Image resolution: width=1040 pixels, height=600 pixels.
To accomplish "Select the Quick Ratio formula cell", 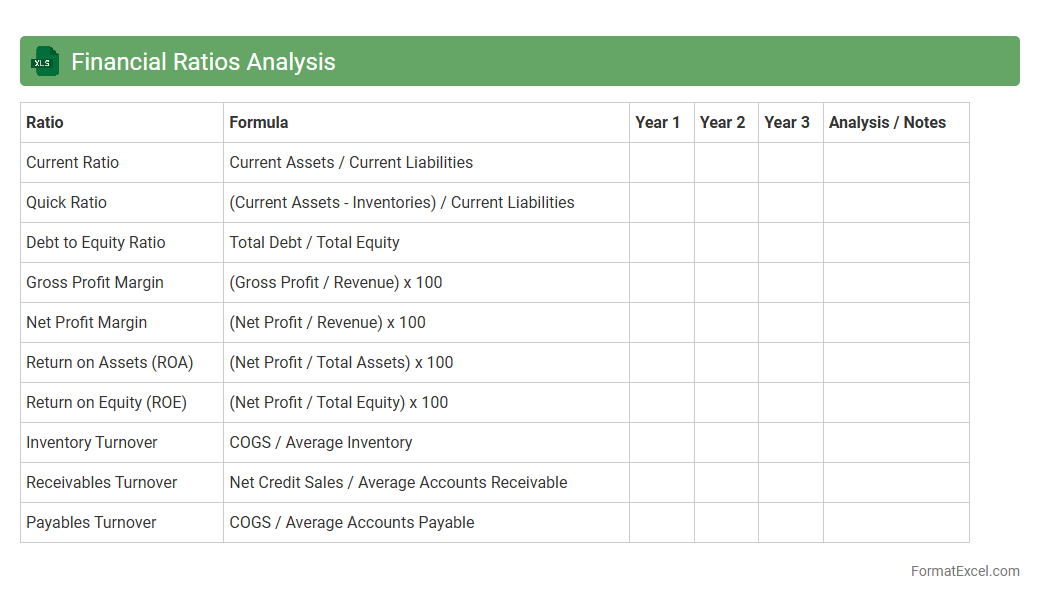I will click(x=402, y=202).
